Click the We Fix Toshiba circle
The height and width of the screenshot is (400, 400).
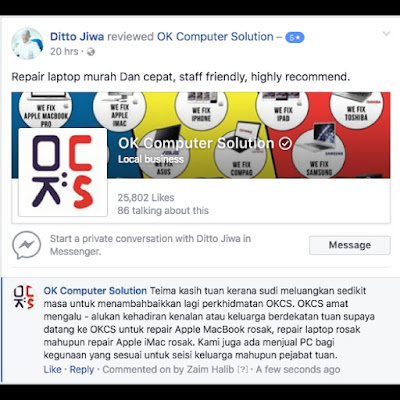click(356, 110)
